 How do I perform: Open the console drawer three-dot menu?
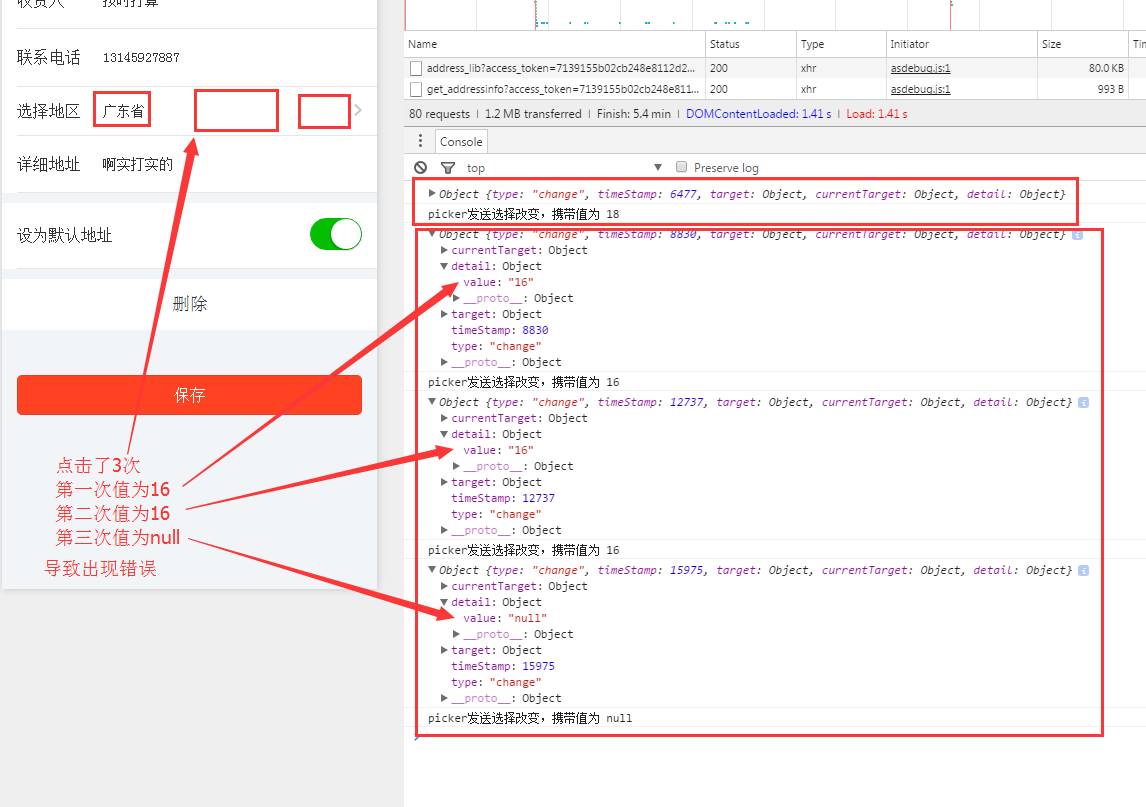[420, 140]
